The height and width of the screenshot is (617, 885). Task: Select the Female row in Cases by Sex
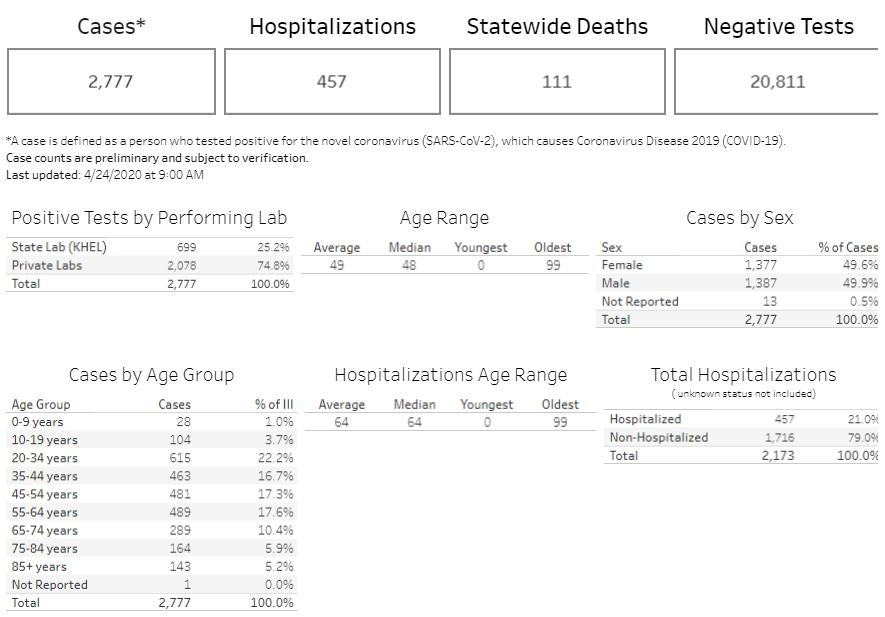click(x=622, y=265)
